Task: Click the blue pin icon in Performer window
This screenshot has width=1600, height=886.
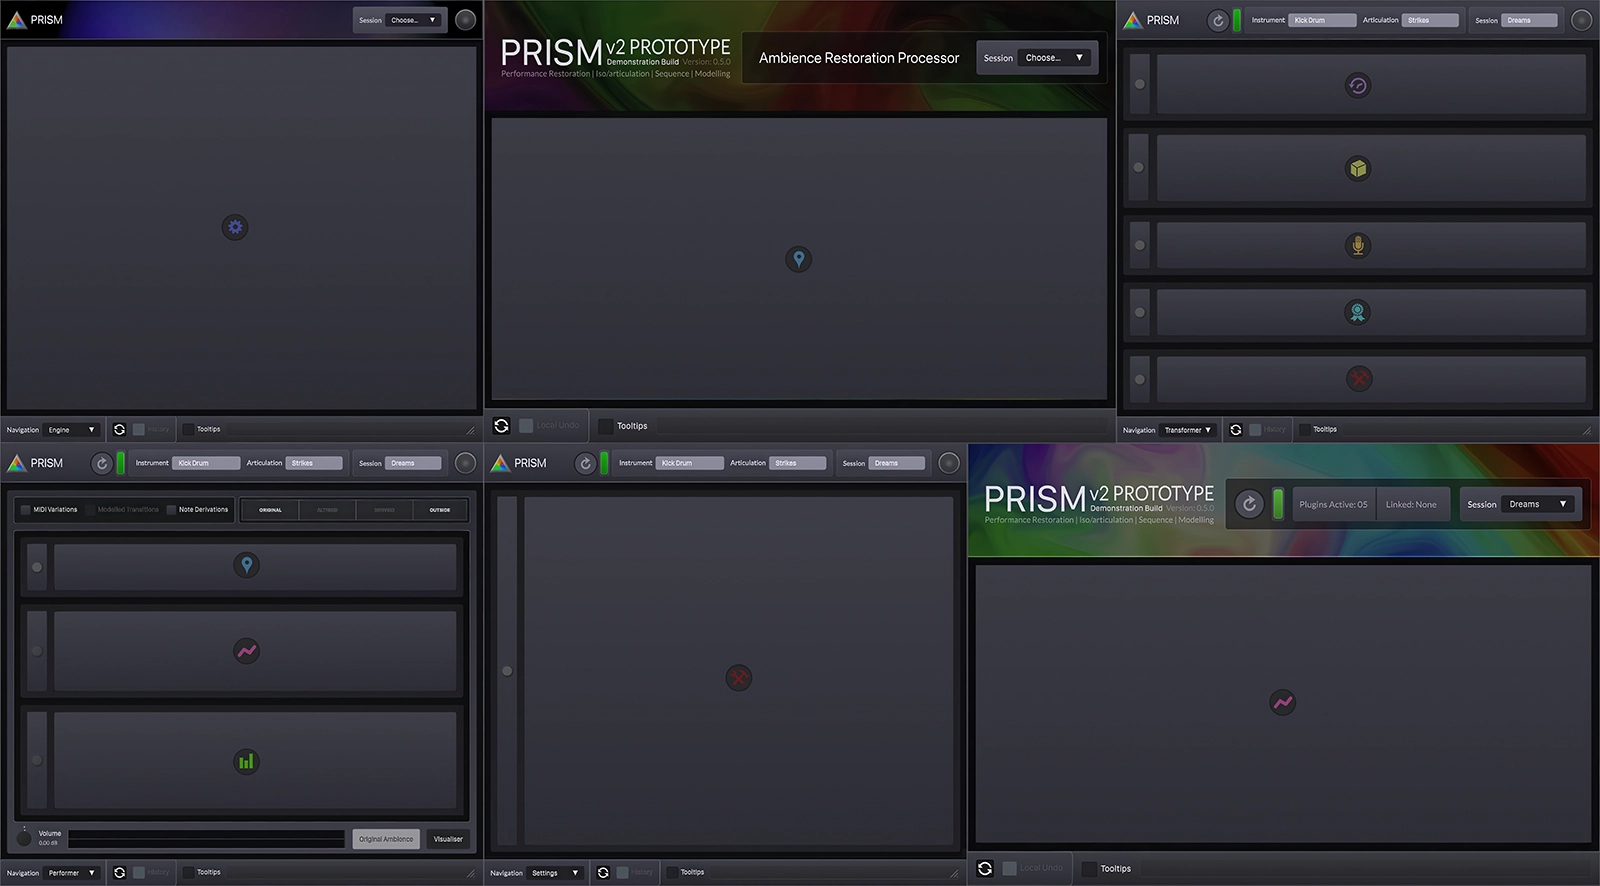Action: point(246,565)
